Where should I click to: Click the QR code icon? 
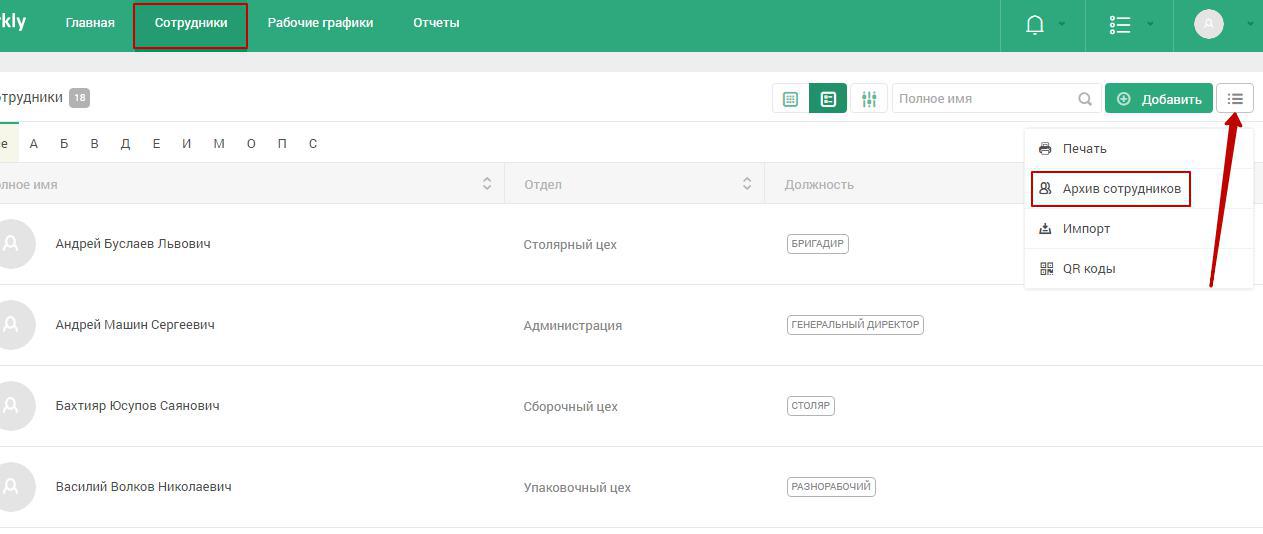pyautogui.click(x=1046, y=269)
